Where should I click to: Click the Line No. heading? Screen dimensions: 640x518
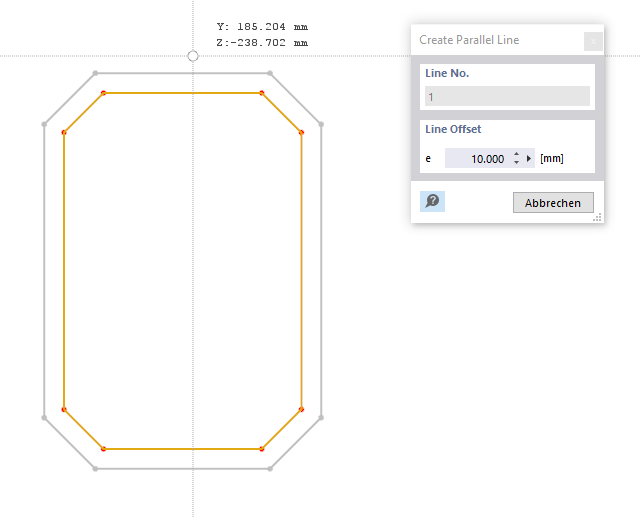(447, 73)
